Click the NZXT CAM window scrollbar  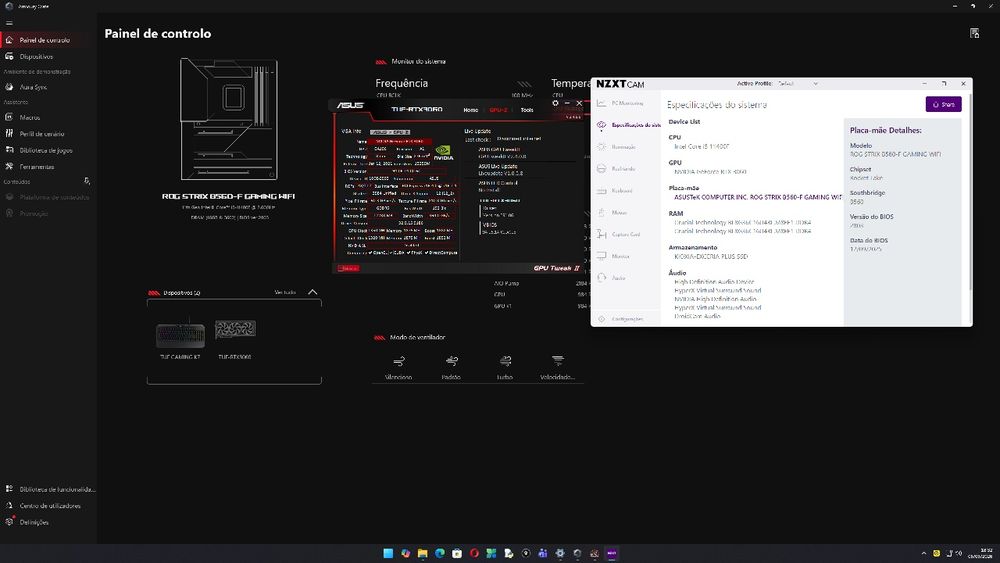pos(969,191)
